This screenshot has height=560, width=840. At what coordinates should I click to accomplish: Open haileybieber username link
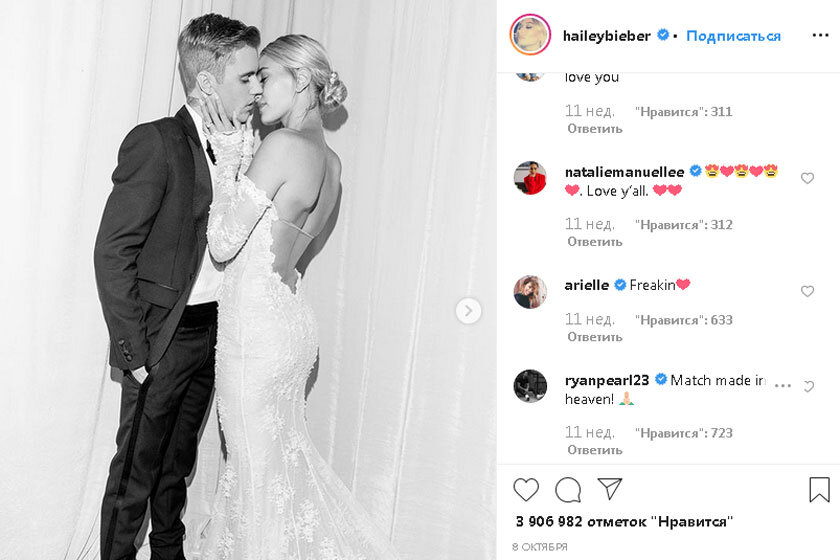click(606, 36)
